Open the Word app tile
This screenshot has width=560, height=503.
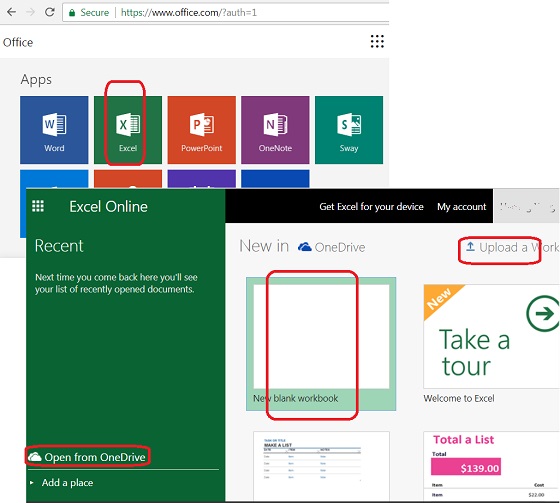pyautogui.click(x=54, y=130)
